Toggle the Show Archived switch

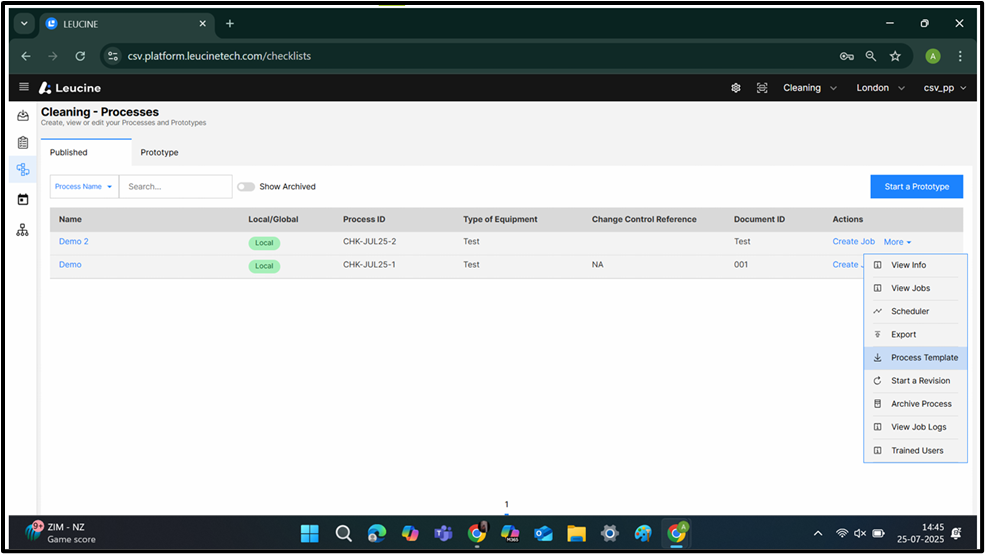[246, 187]
